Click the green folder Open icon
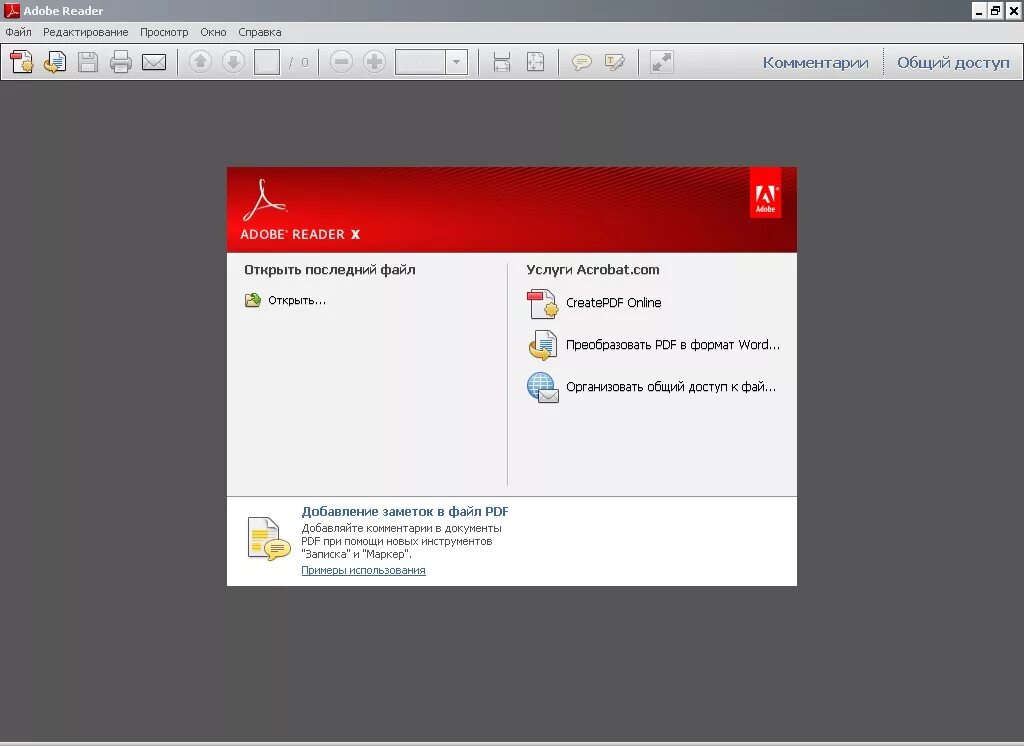1024x746 pixels. coord(253,300)
